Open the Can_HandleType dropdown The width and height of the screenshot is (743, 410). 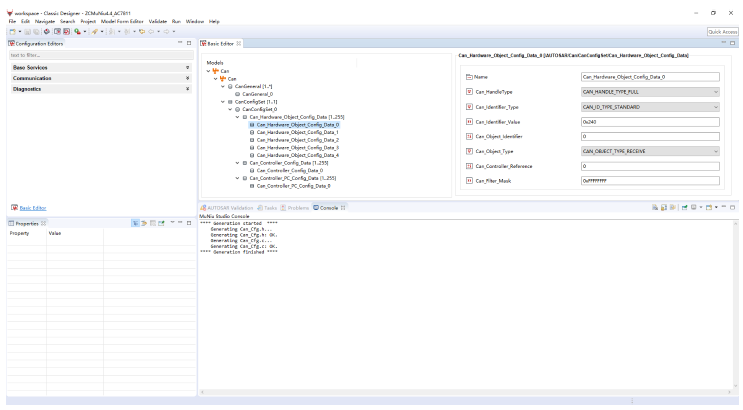tap(650, 92)
